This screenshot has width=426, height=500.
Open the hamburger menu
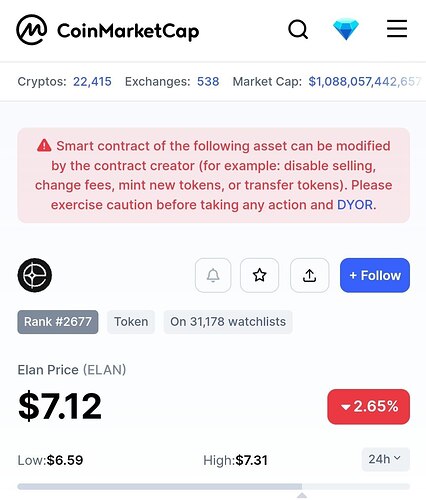click(x=397, y=29)
